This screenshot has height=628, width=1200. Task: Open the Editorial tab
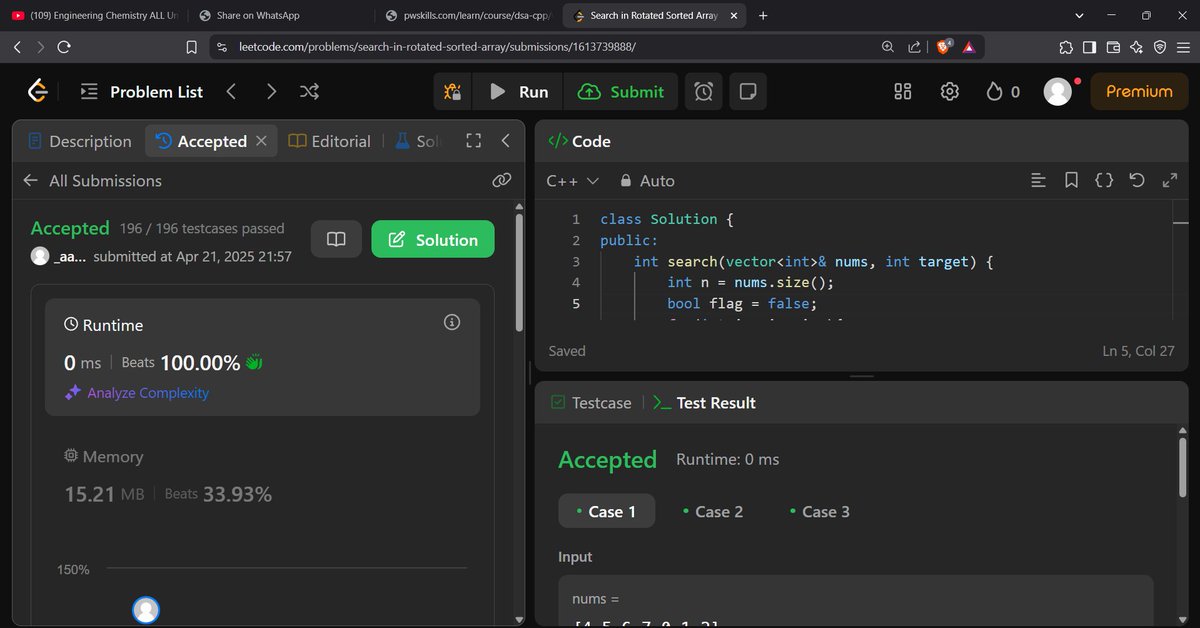click(329, 141)
